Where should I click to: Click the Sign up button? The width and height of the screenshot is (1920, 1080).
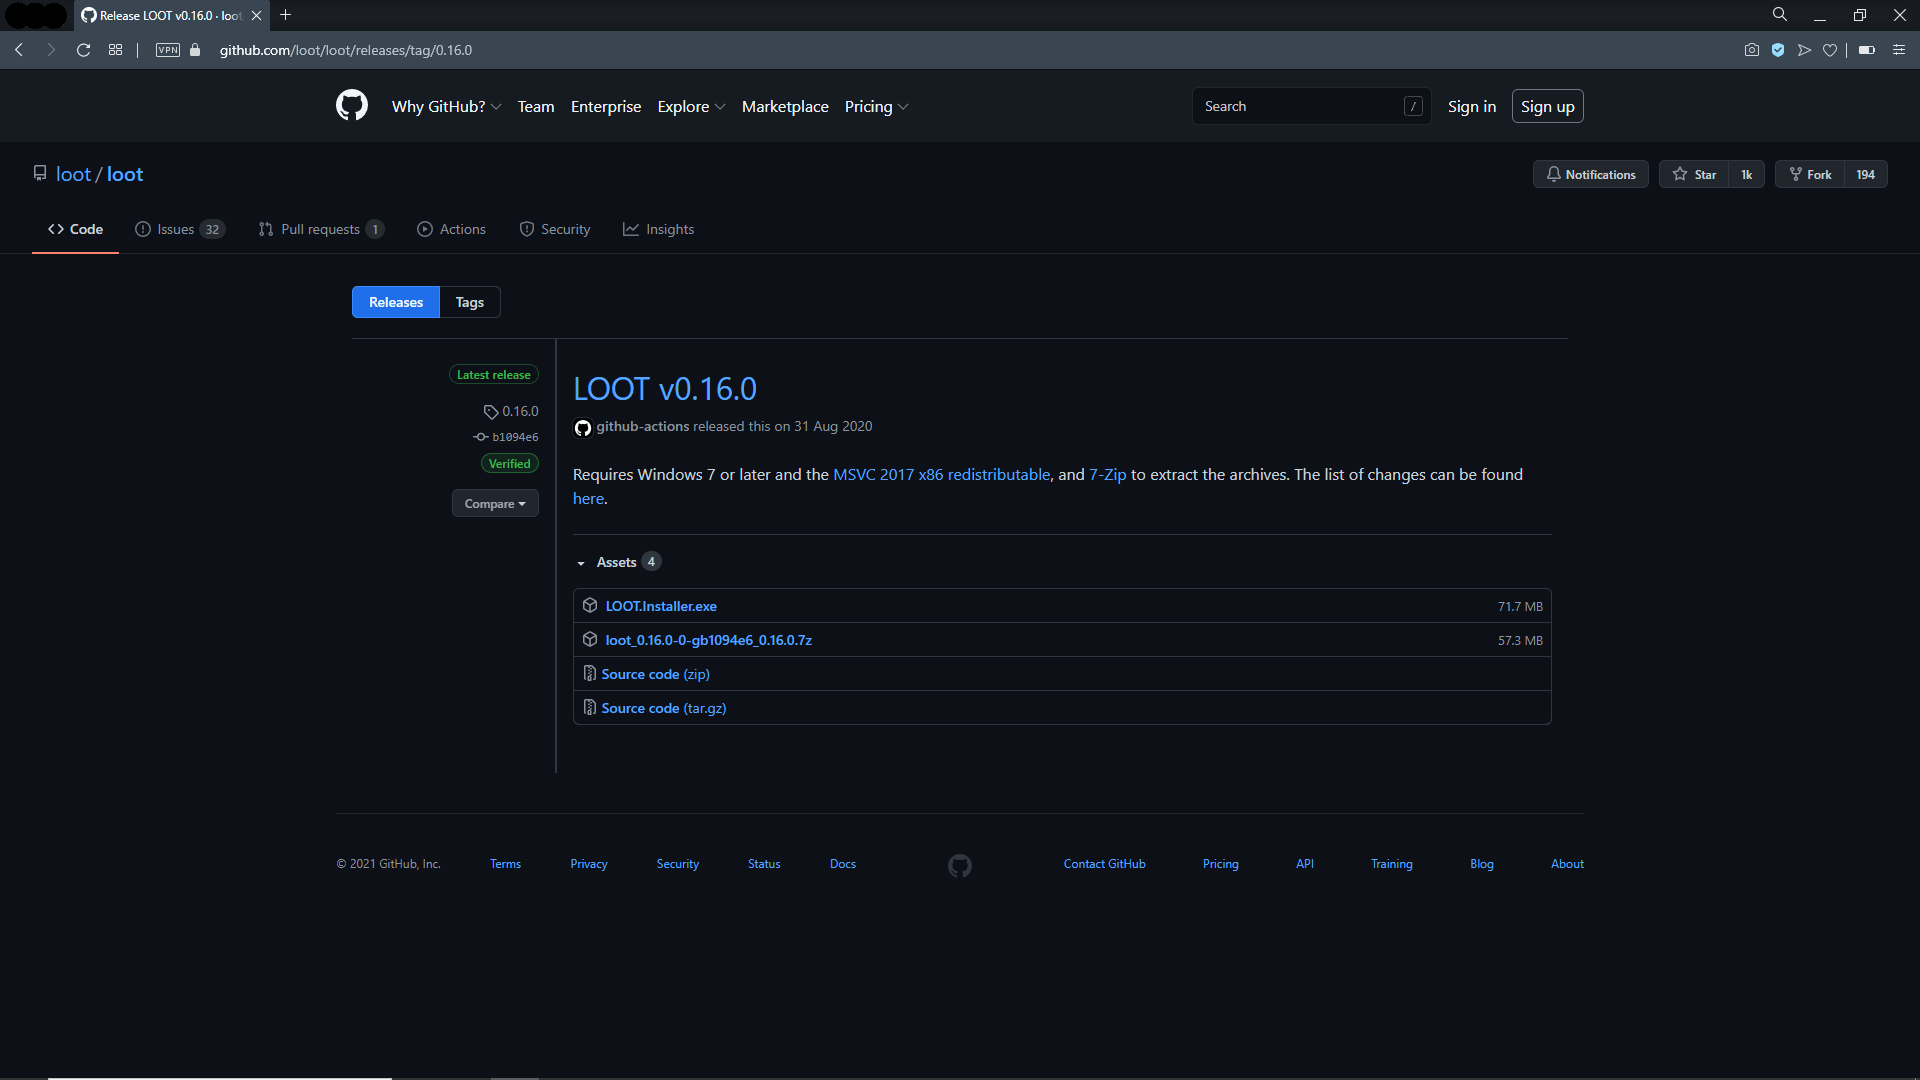1547,107
